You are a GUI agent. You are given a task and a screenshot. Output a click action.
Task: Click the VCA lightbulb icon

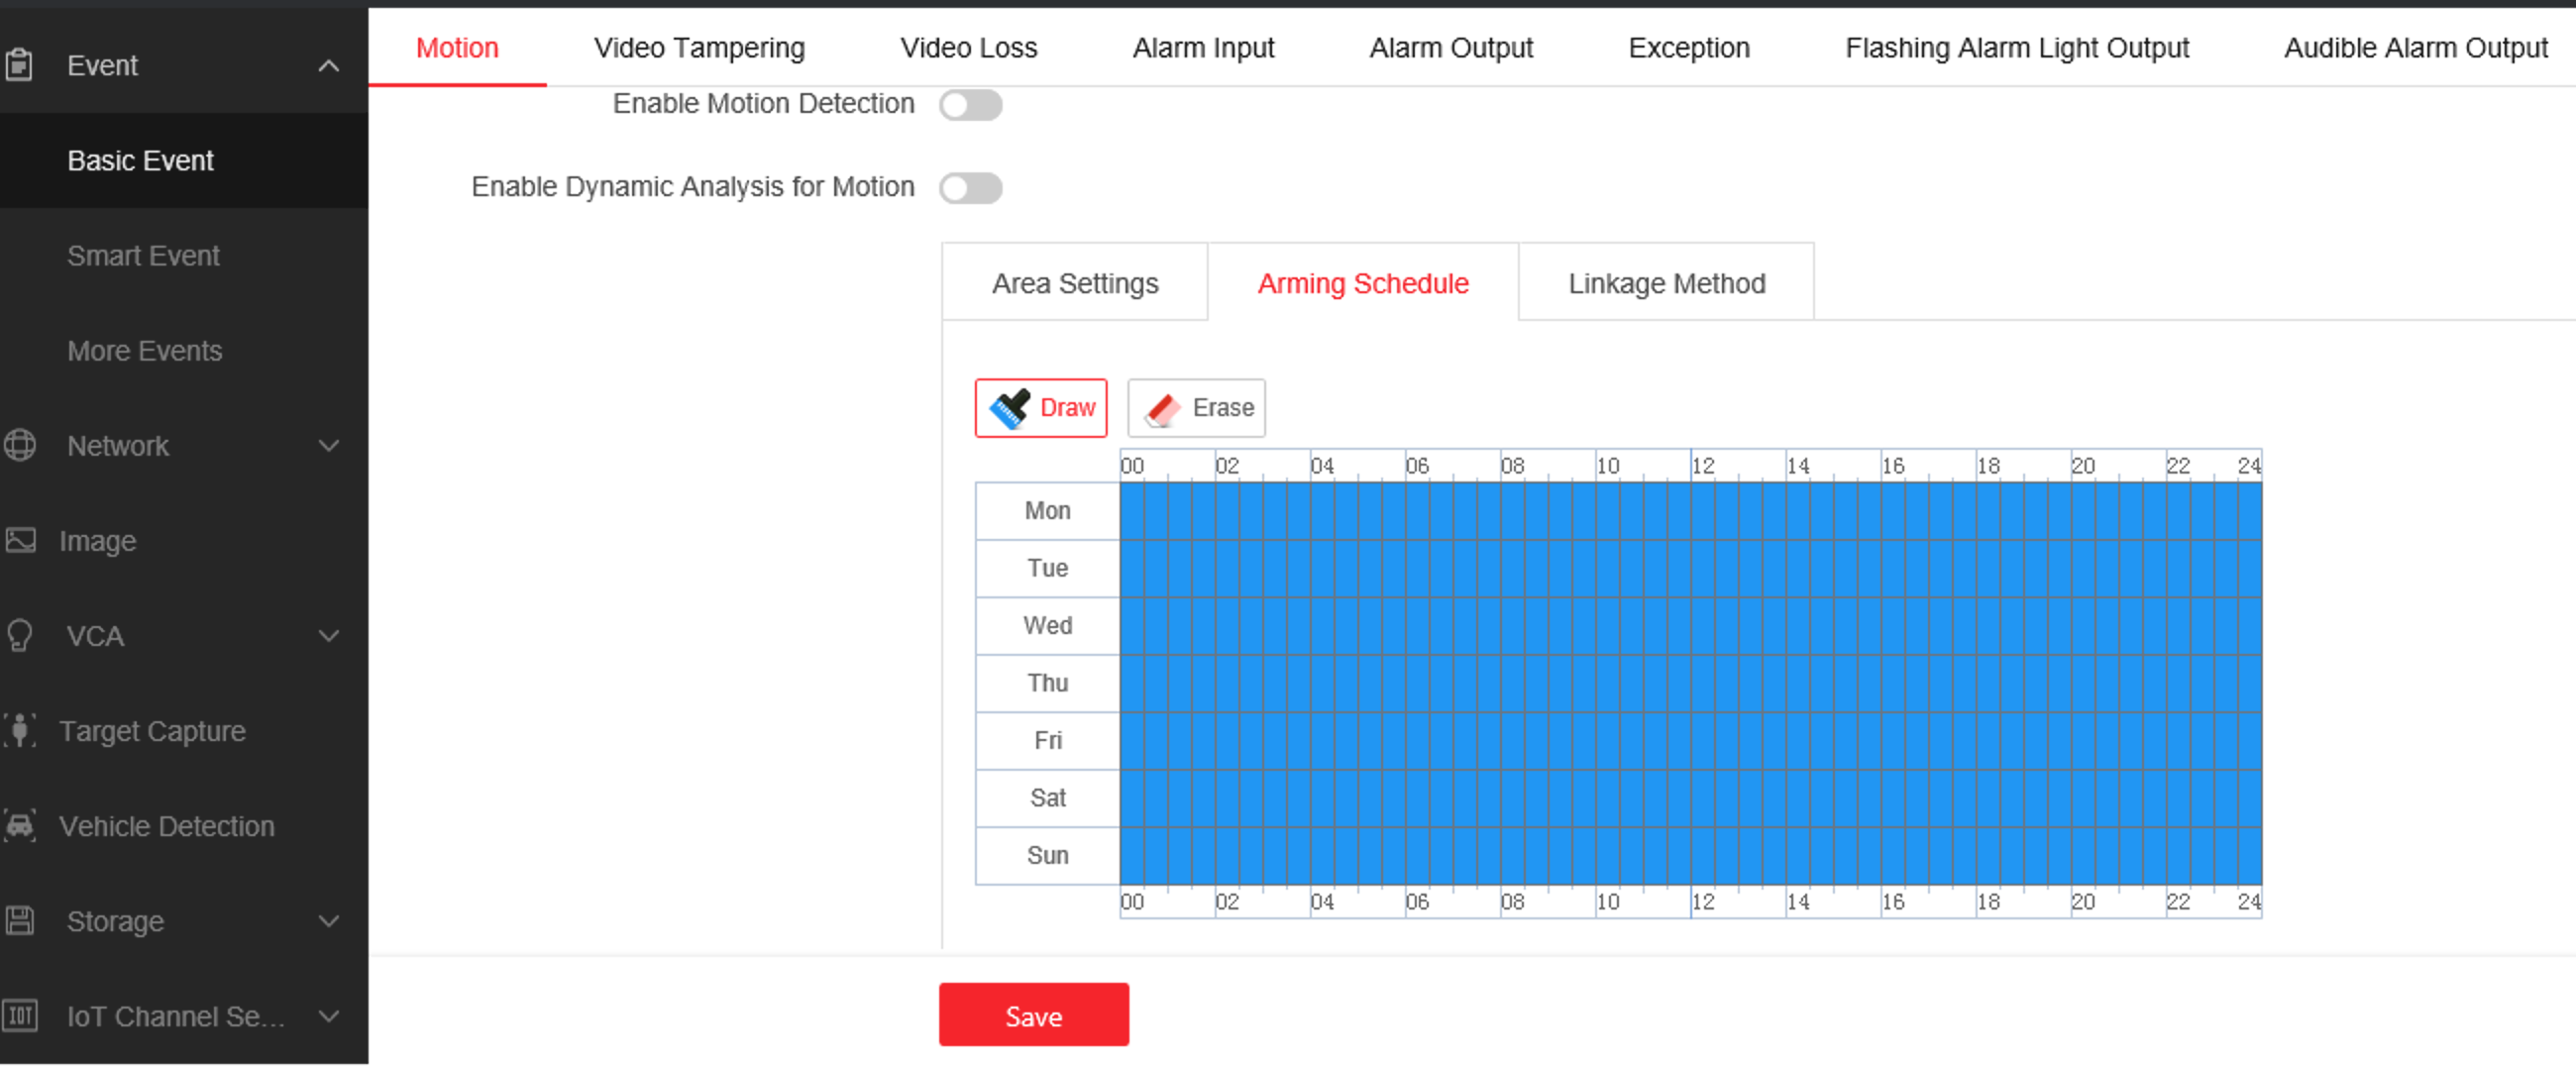pos(19,636)
